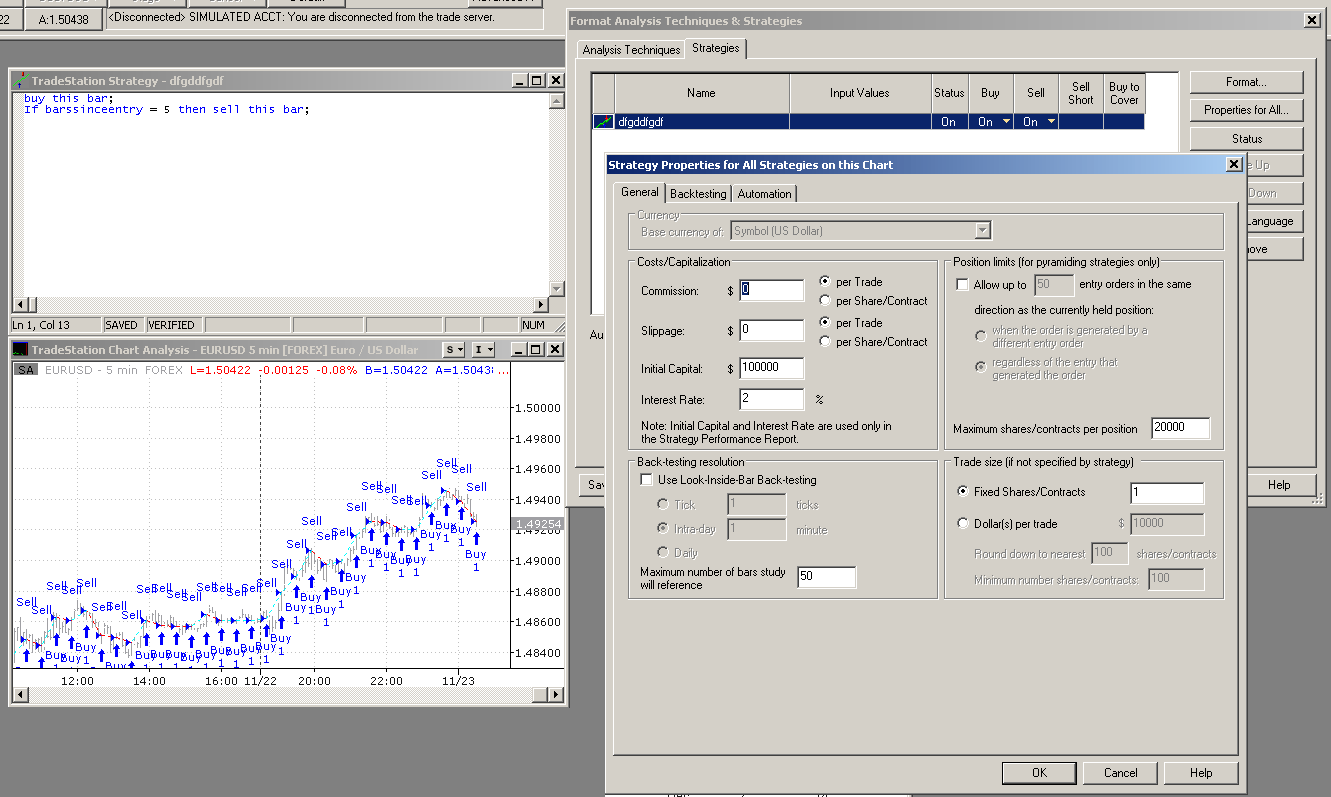The width and height of the screenshot is (1331, 797).
Task: Open the Automation tab
Action: pyautogui.click(x=764, y=194)
